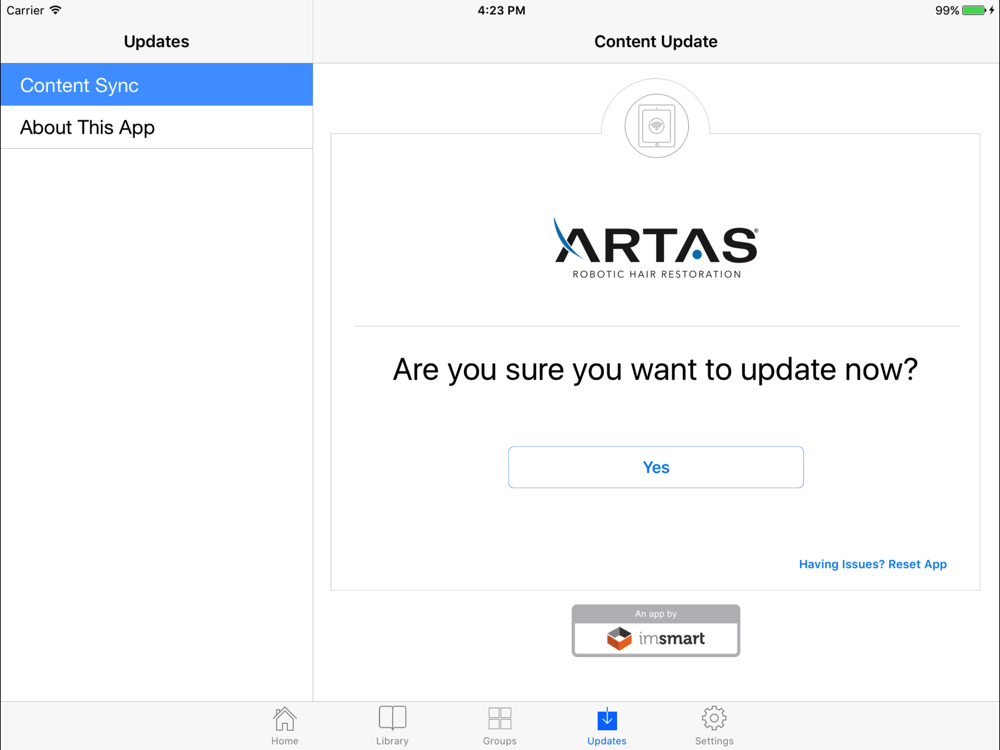Click the Carrier label in status bar

point(25,10)
